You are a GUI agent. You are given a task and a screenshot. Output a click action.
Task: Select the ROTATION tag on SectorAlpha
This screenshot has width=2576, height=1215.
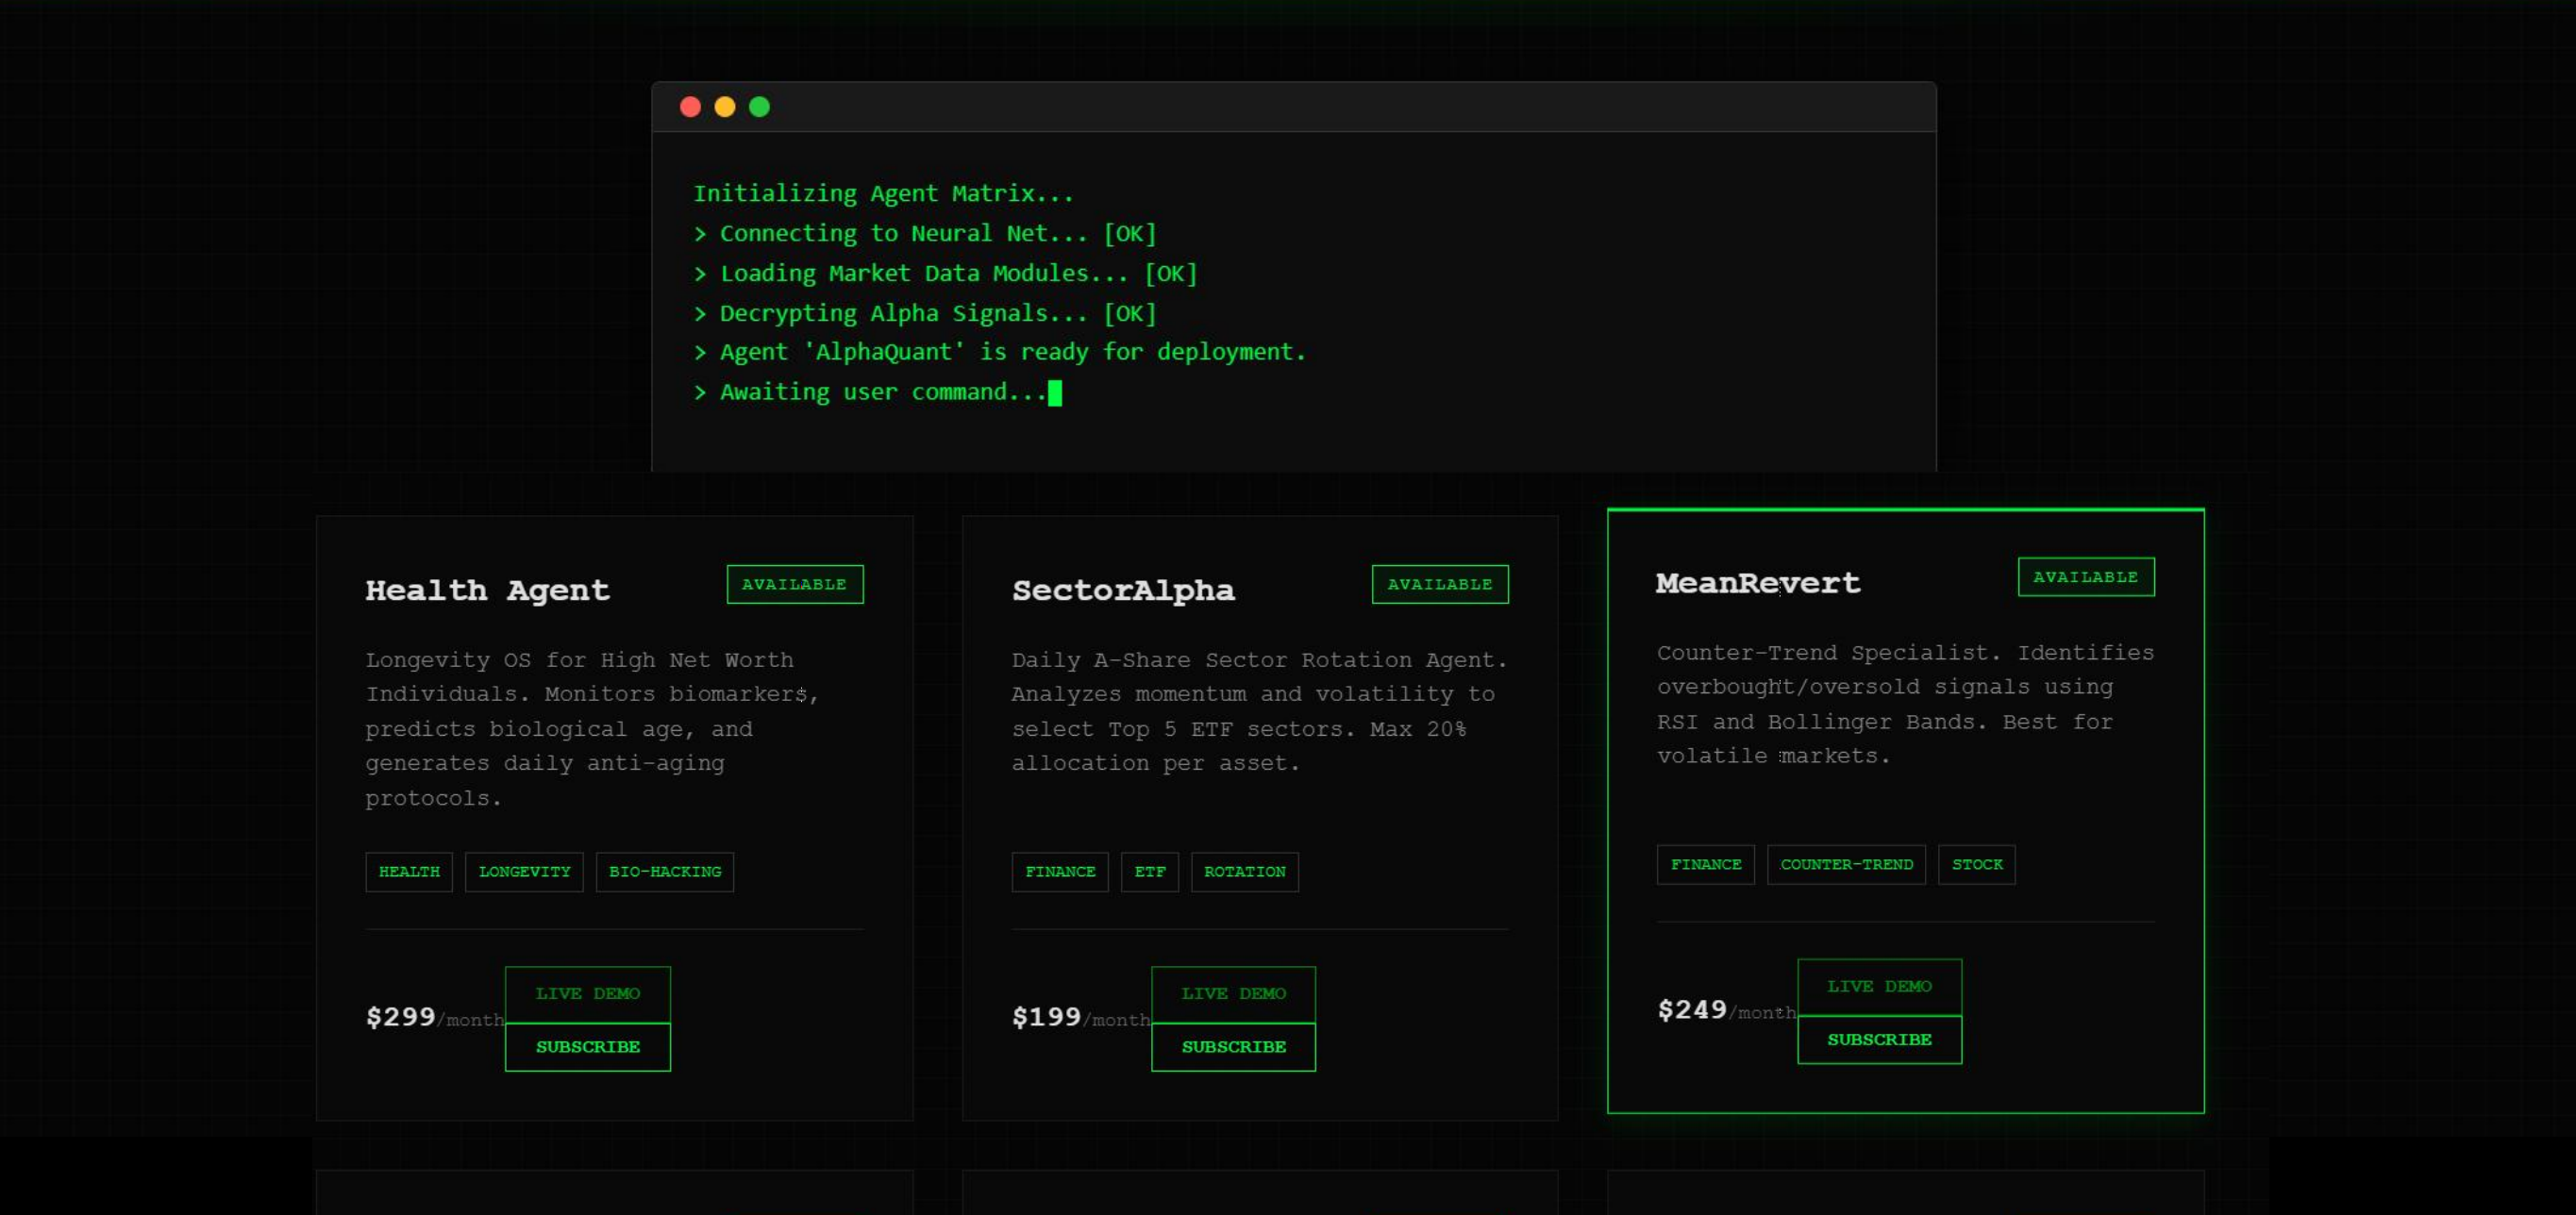1244,871
